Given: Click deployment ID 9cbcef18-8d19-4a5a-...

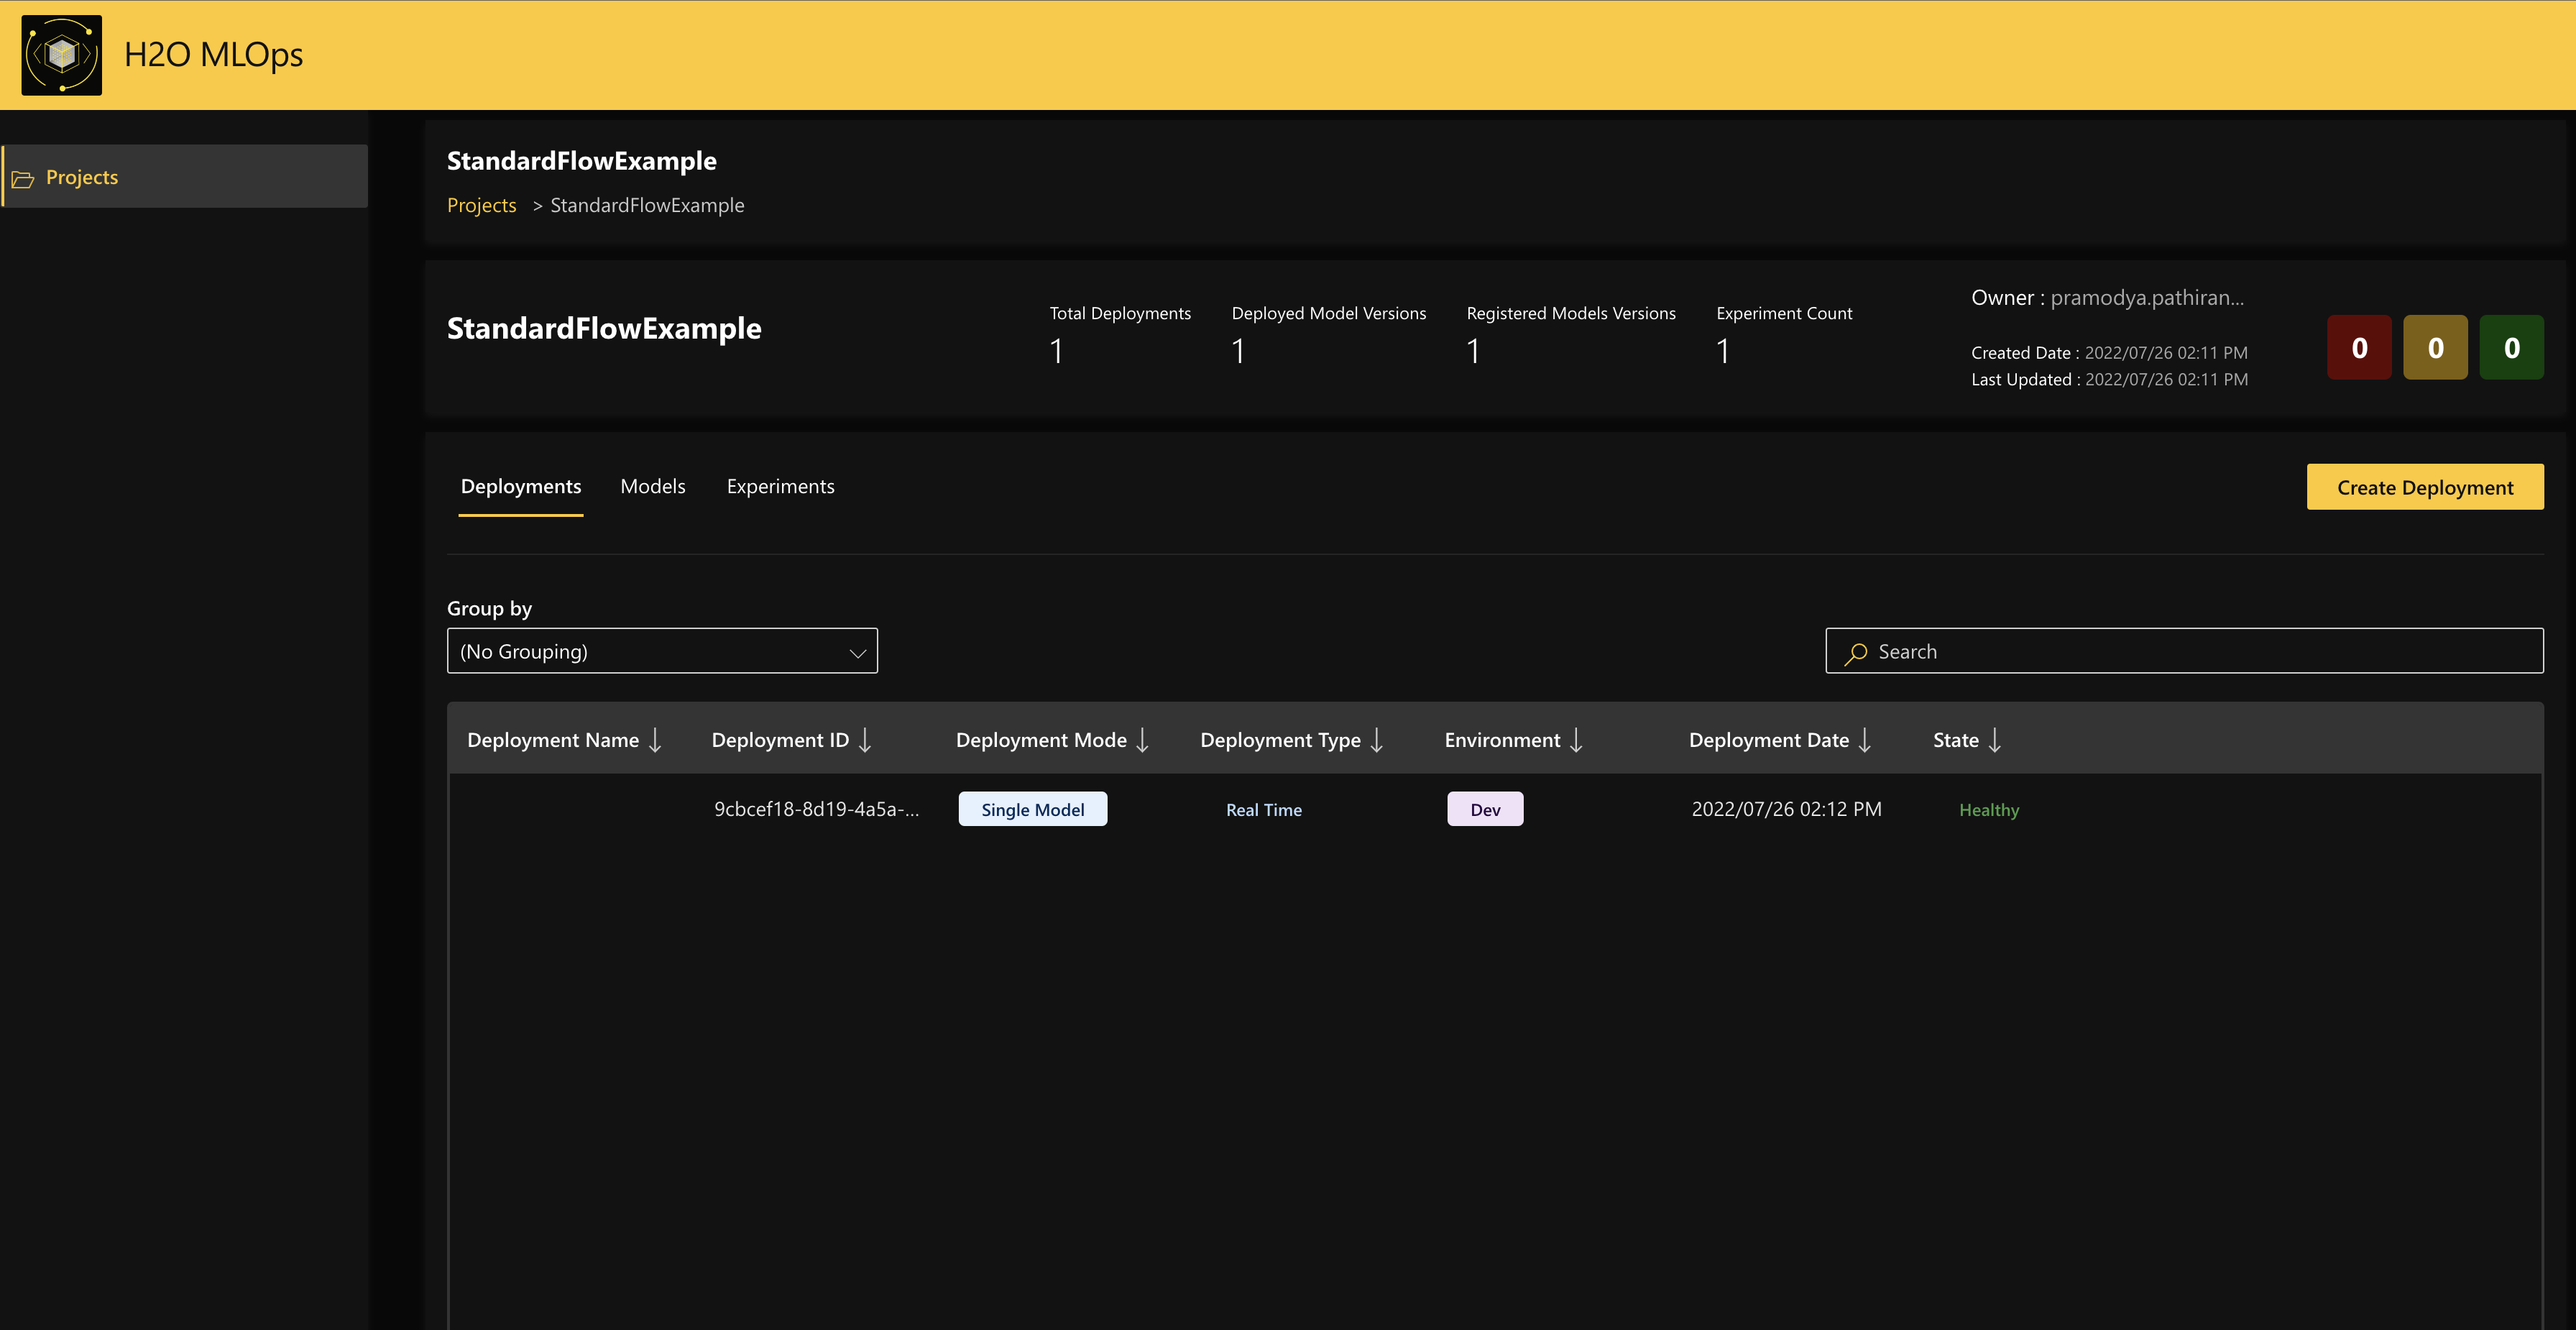Looking at the screenshot, I should pyautogui.click(x=816, y=809).
